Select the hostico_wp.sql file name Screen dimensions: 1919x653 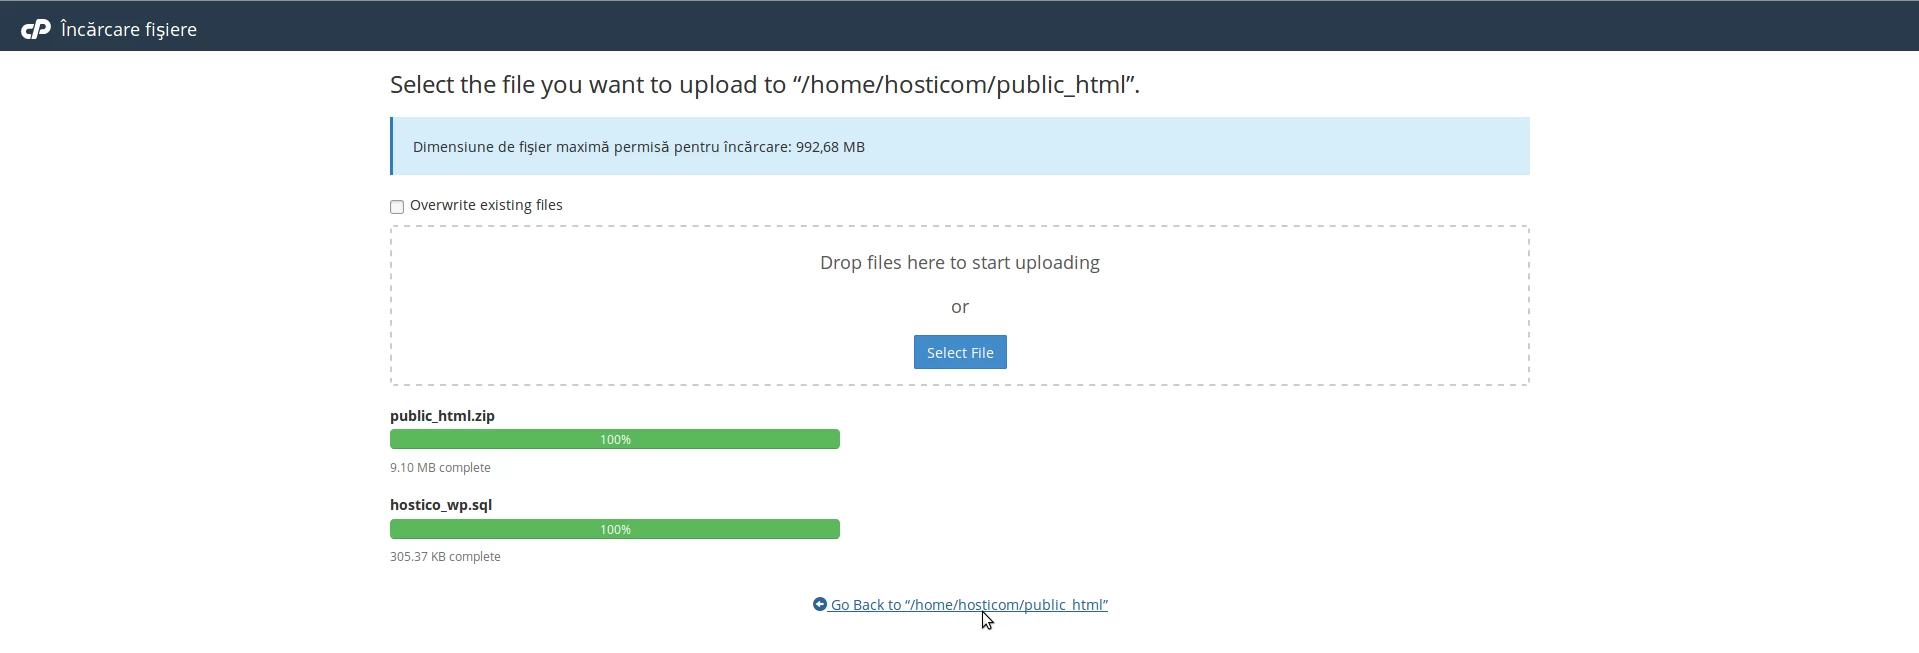pyautogui.click(x=441, y=505)
